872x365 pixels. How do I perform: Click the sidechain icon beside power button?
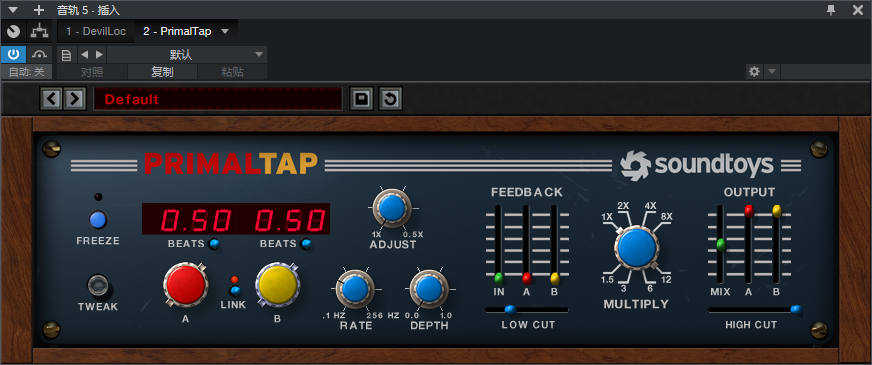click(39, 55)
